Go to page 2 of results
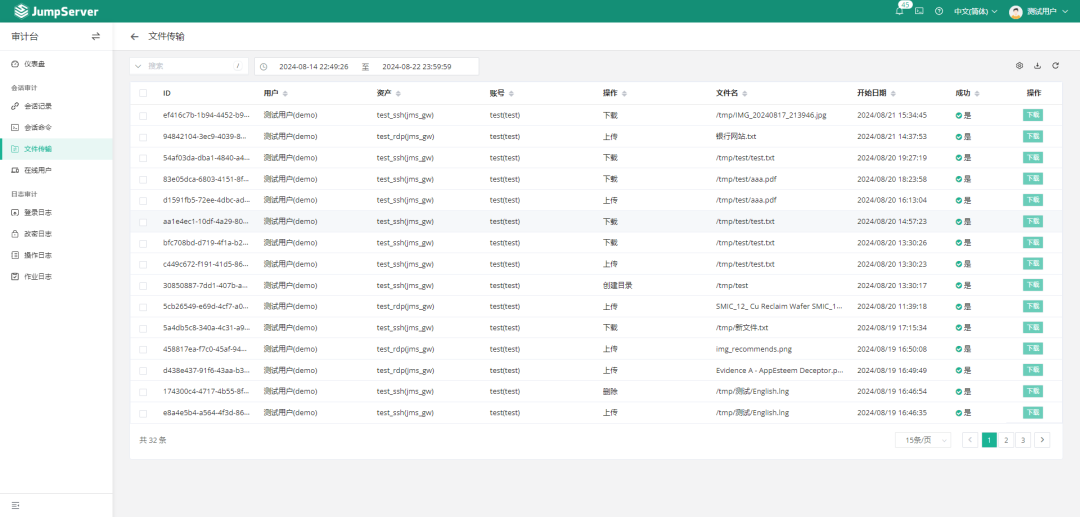The image size is (1080, 517). (x=1006, y=440)
